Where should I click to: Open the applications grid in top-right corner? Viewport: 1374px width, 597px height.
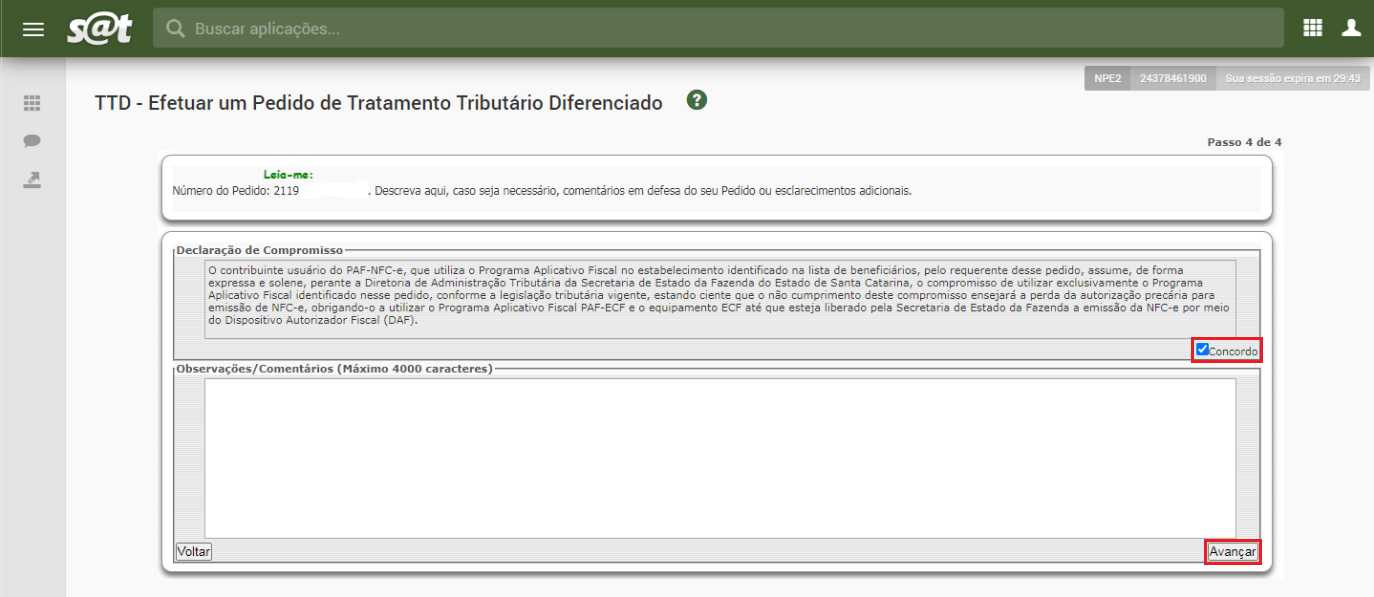click(x=1313, y=28)
